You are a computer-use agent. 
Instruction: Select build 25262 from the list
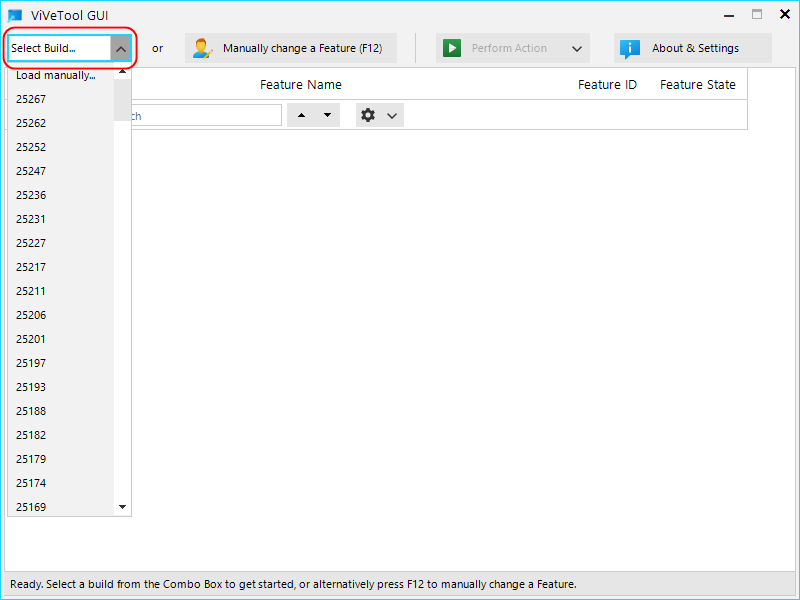[61, 123]
